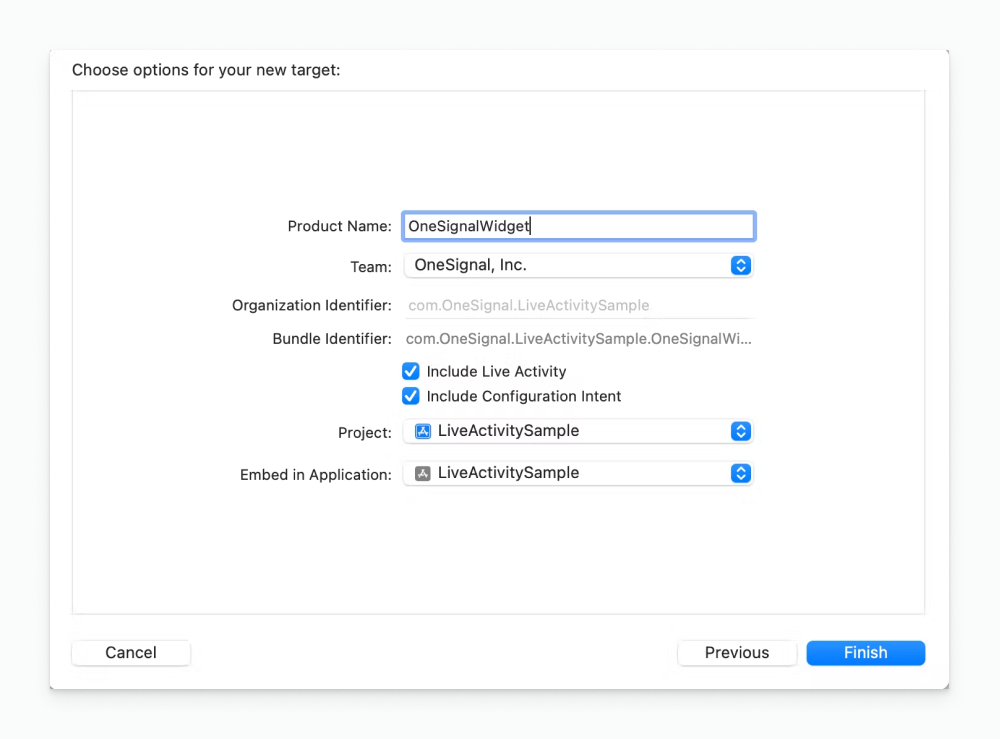Image resolution: width=1000 pixels, height=739 pixels.
Task: Click LiveActivitySample in Project popup
Action: 508,431
